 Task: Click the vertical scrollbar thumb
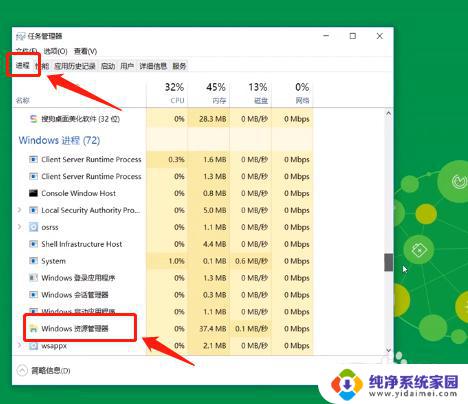pyautogui.click(x=388, y=262)
